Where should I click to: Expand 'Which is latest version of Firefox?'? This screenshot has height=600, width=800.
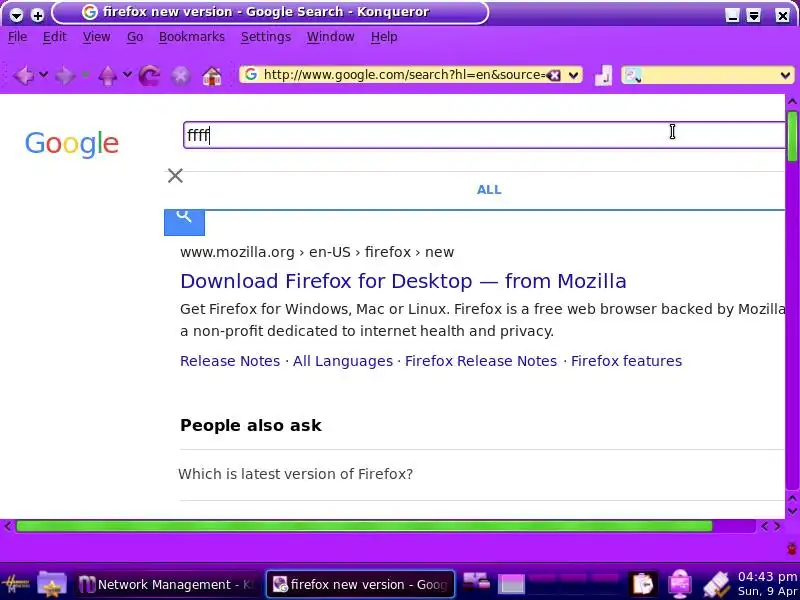295,474
